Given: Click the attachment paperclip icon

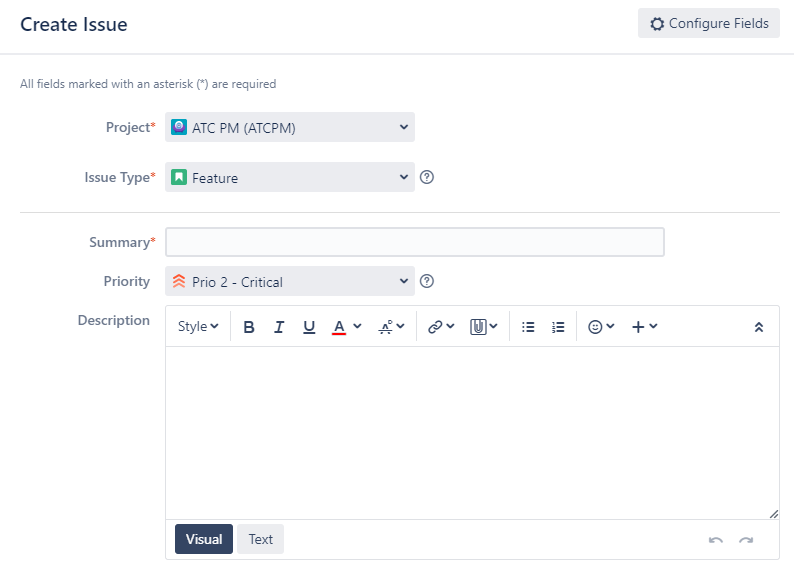Looking at the screenshot, I should tap(478, 327).
